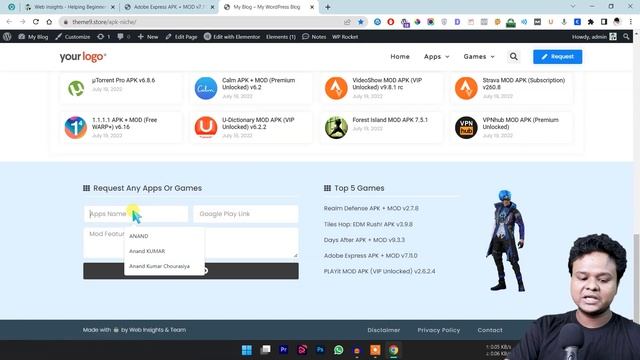Viewport: 640px width, 360px height.
Task: Open the µTorrent Pro app icon
Action: pos(76,88)
